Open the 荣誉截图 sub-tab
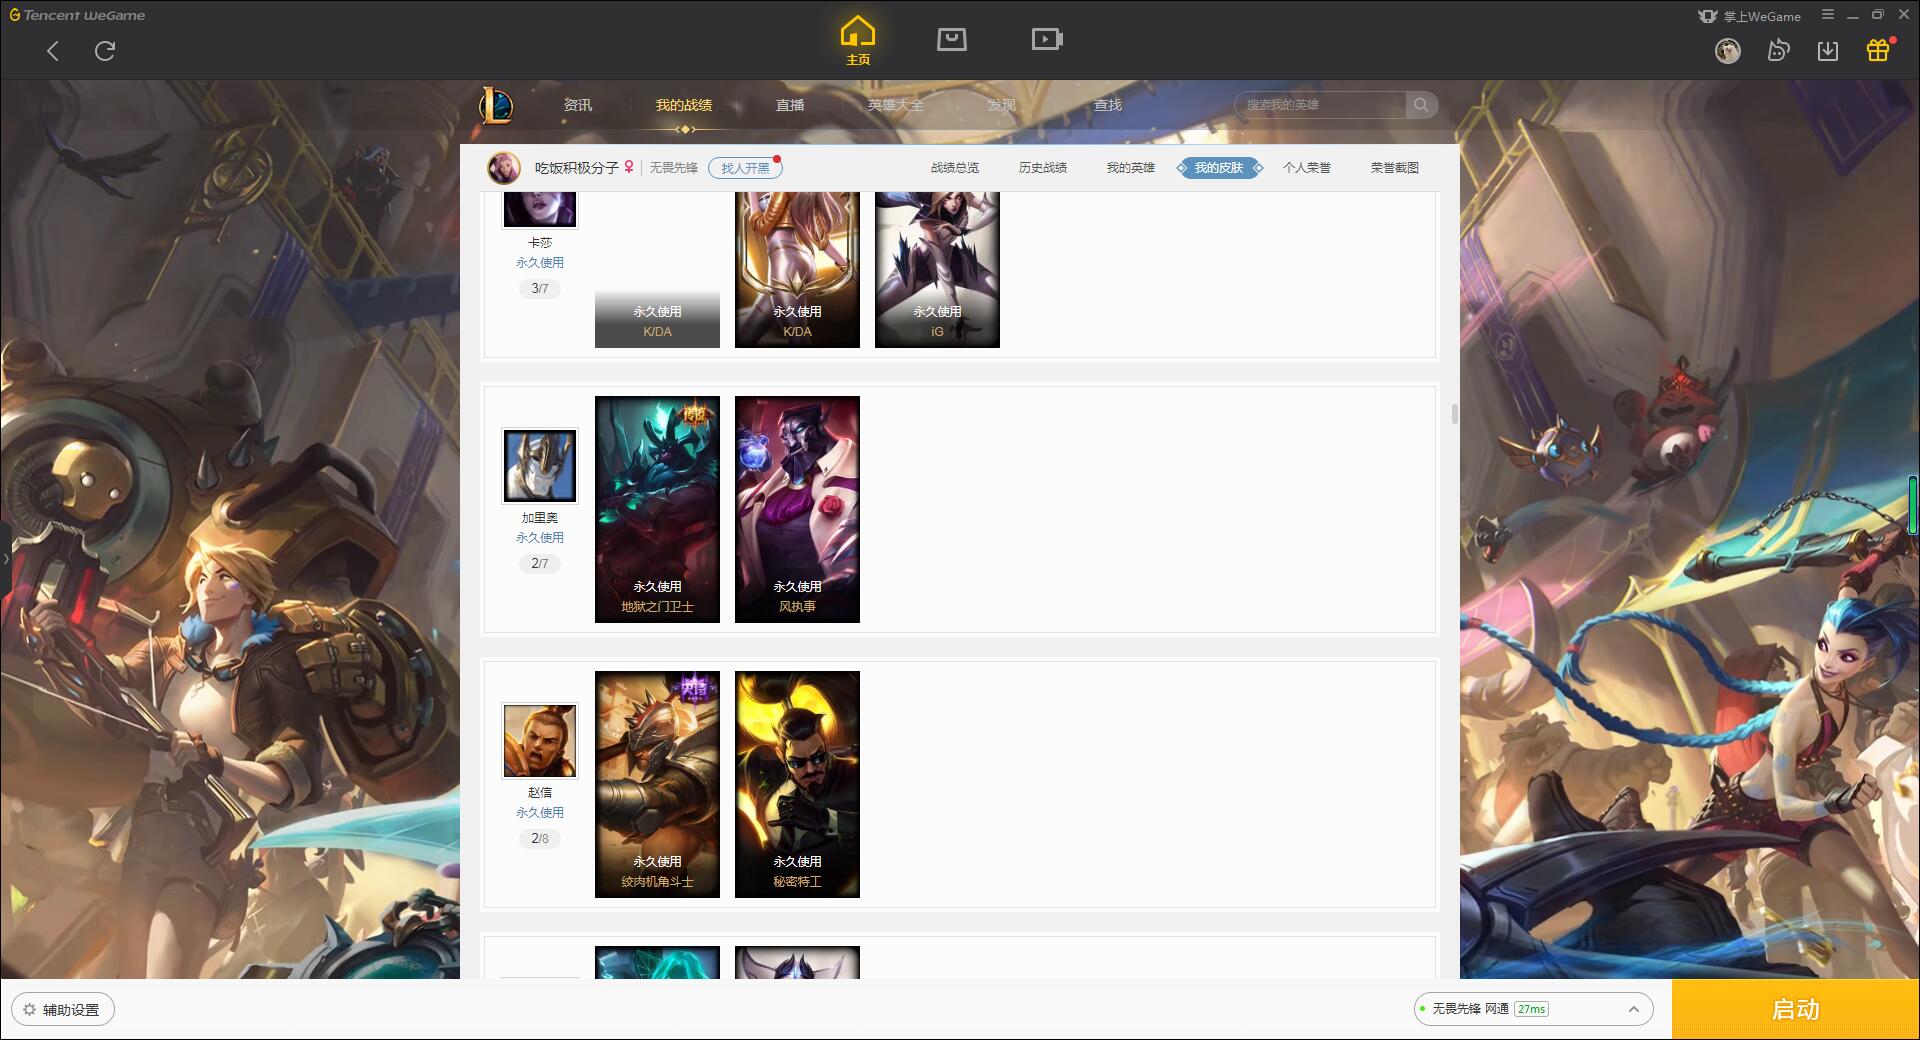Viewport: 1920px width, 1040px height. [1395, 168]
